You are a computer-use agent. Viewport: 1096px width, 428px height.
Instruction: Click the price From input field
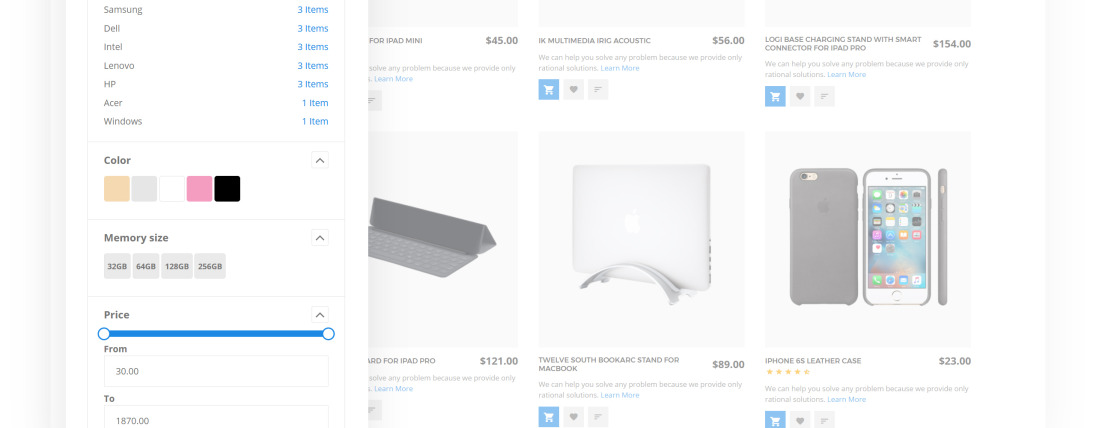[216, 371]
